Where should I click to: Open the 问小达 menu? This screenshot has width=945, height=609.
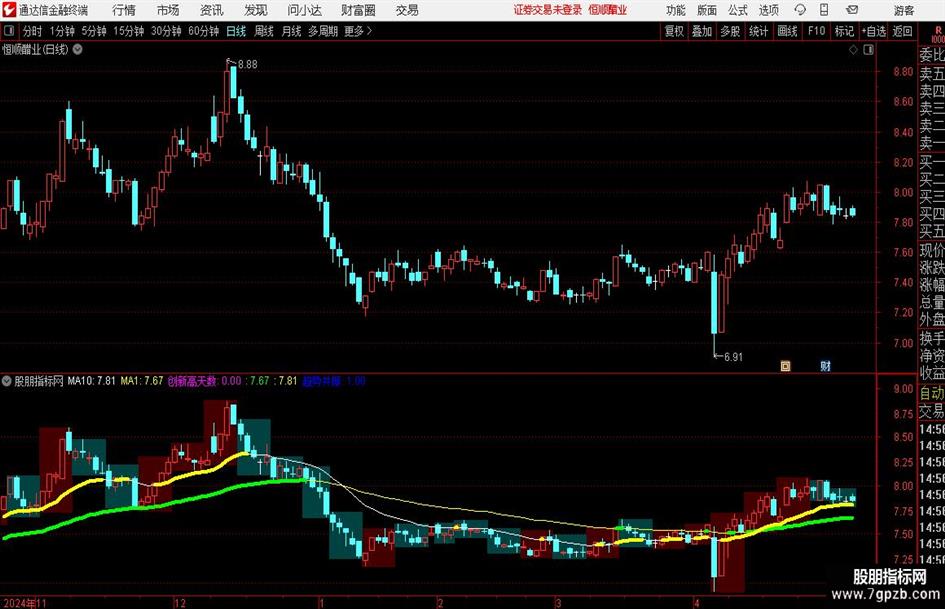304,10
